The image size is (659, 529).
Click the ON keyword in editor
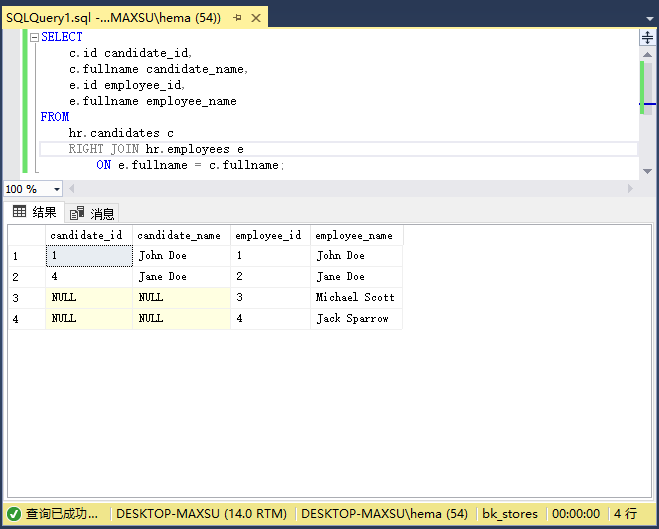[x=103, y=165]
